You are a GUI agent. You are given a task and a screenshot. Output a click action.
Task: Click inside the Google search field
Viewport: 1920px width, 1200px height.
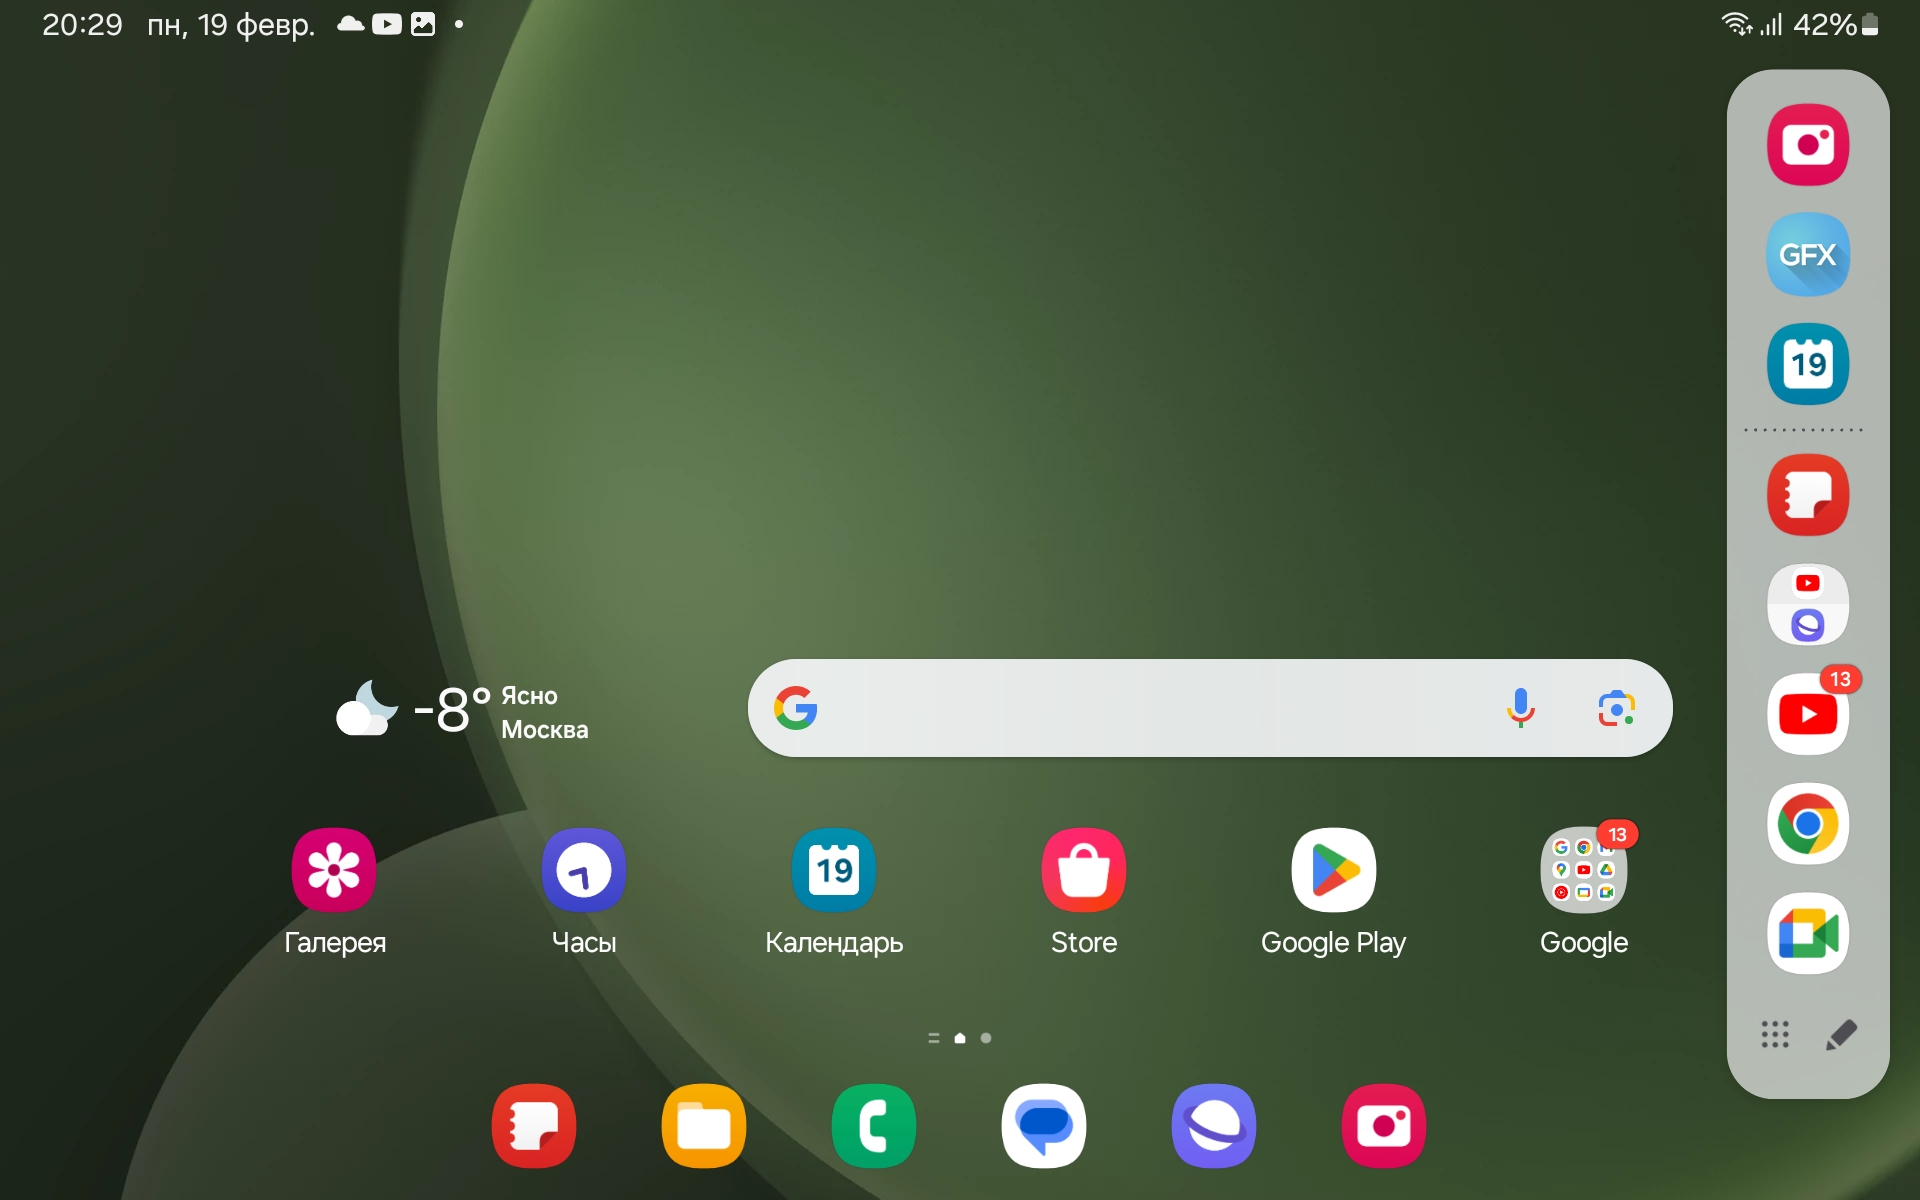pyautogui.click(x=1150, y=708)
